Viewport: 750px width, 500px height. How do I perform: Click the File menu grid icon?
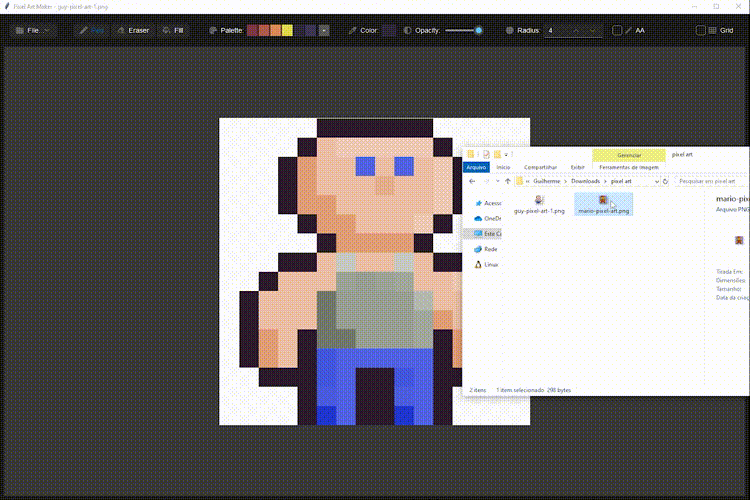pos(20,30)
